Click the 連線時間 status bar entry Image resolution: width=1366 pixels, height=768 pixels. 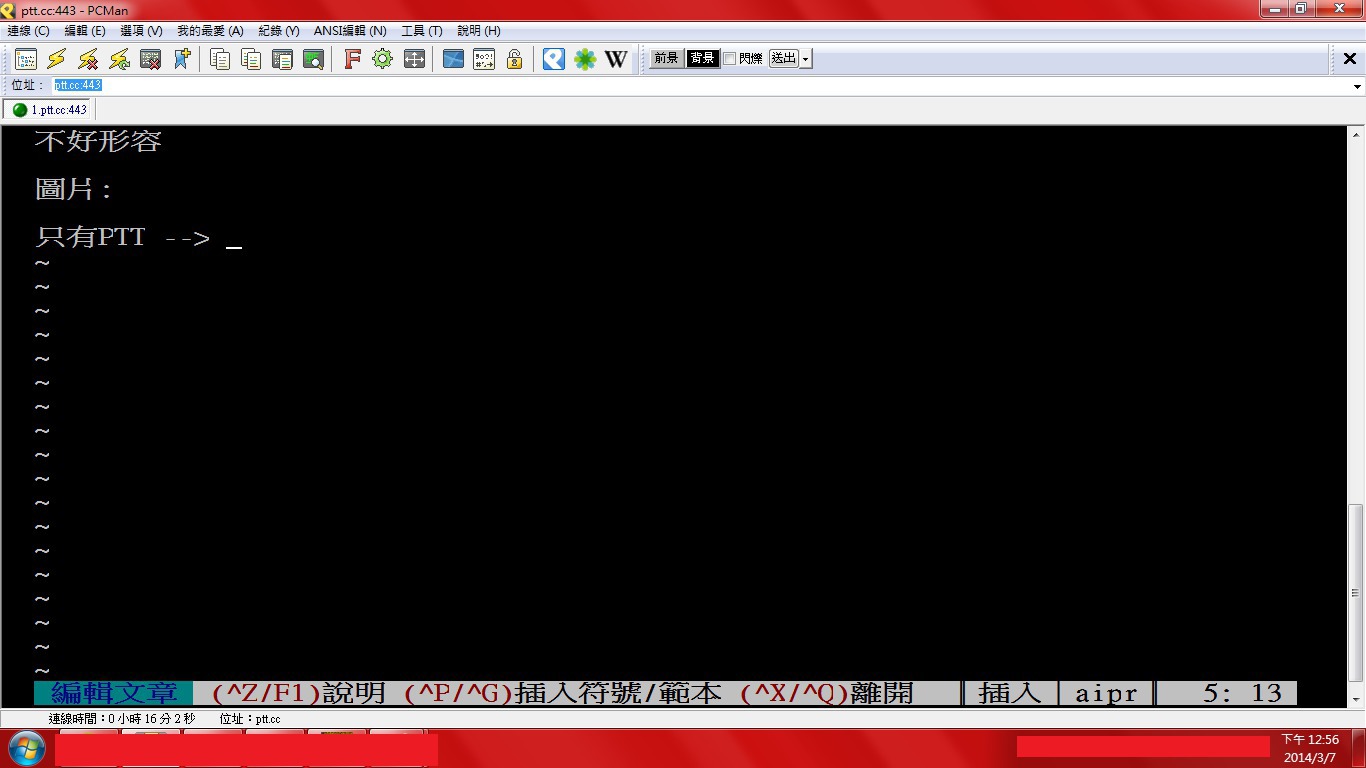click(122, 719)
